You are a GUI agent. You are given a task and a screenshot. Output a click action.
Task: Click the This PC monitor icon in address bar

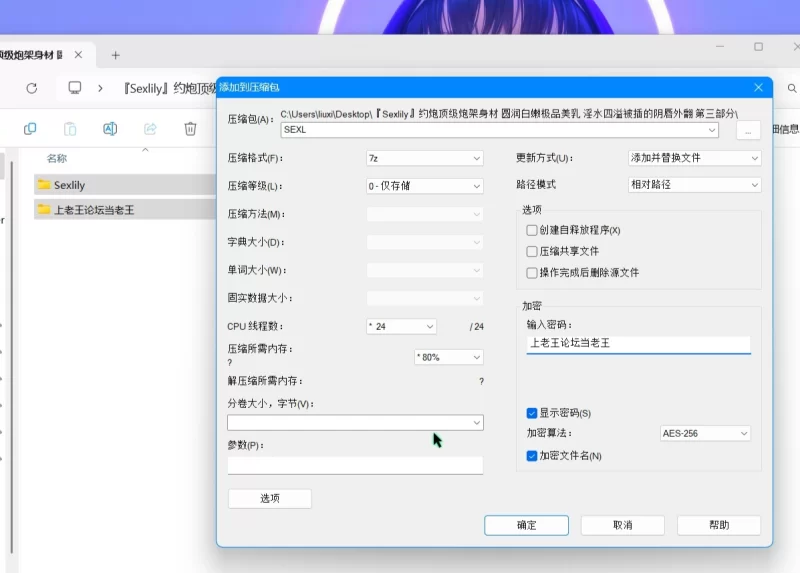pyautogui.click(x=75, y=88)
